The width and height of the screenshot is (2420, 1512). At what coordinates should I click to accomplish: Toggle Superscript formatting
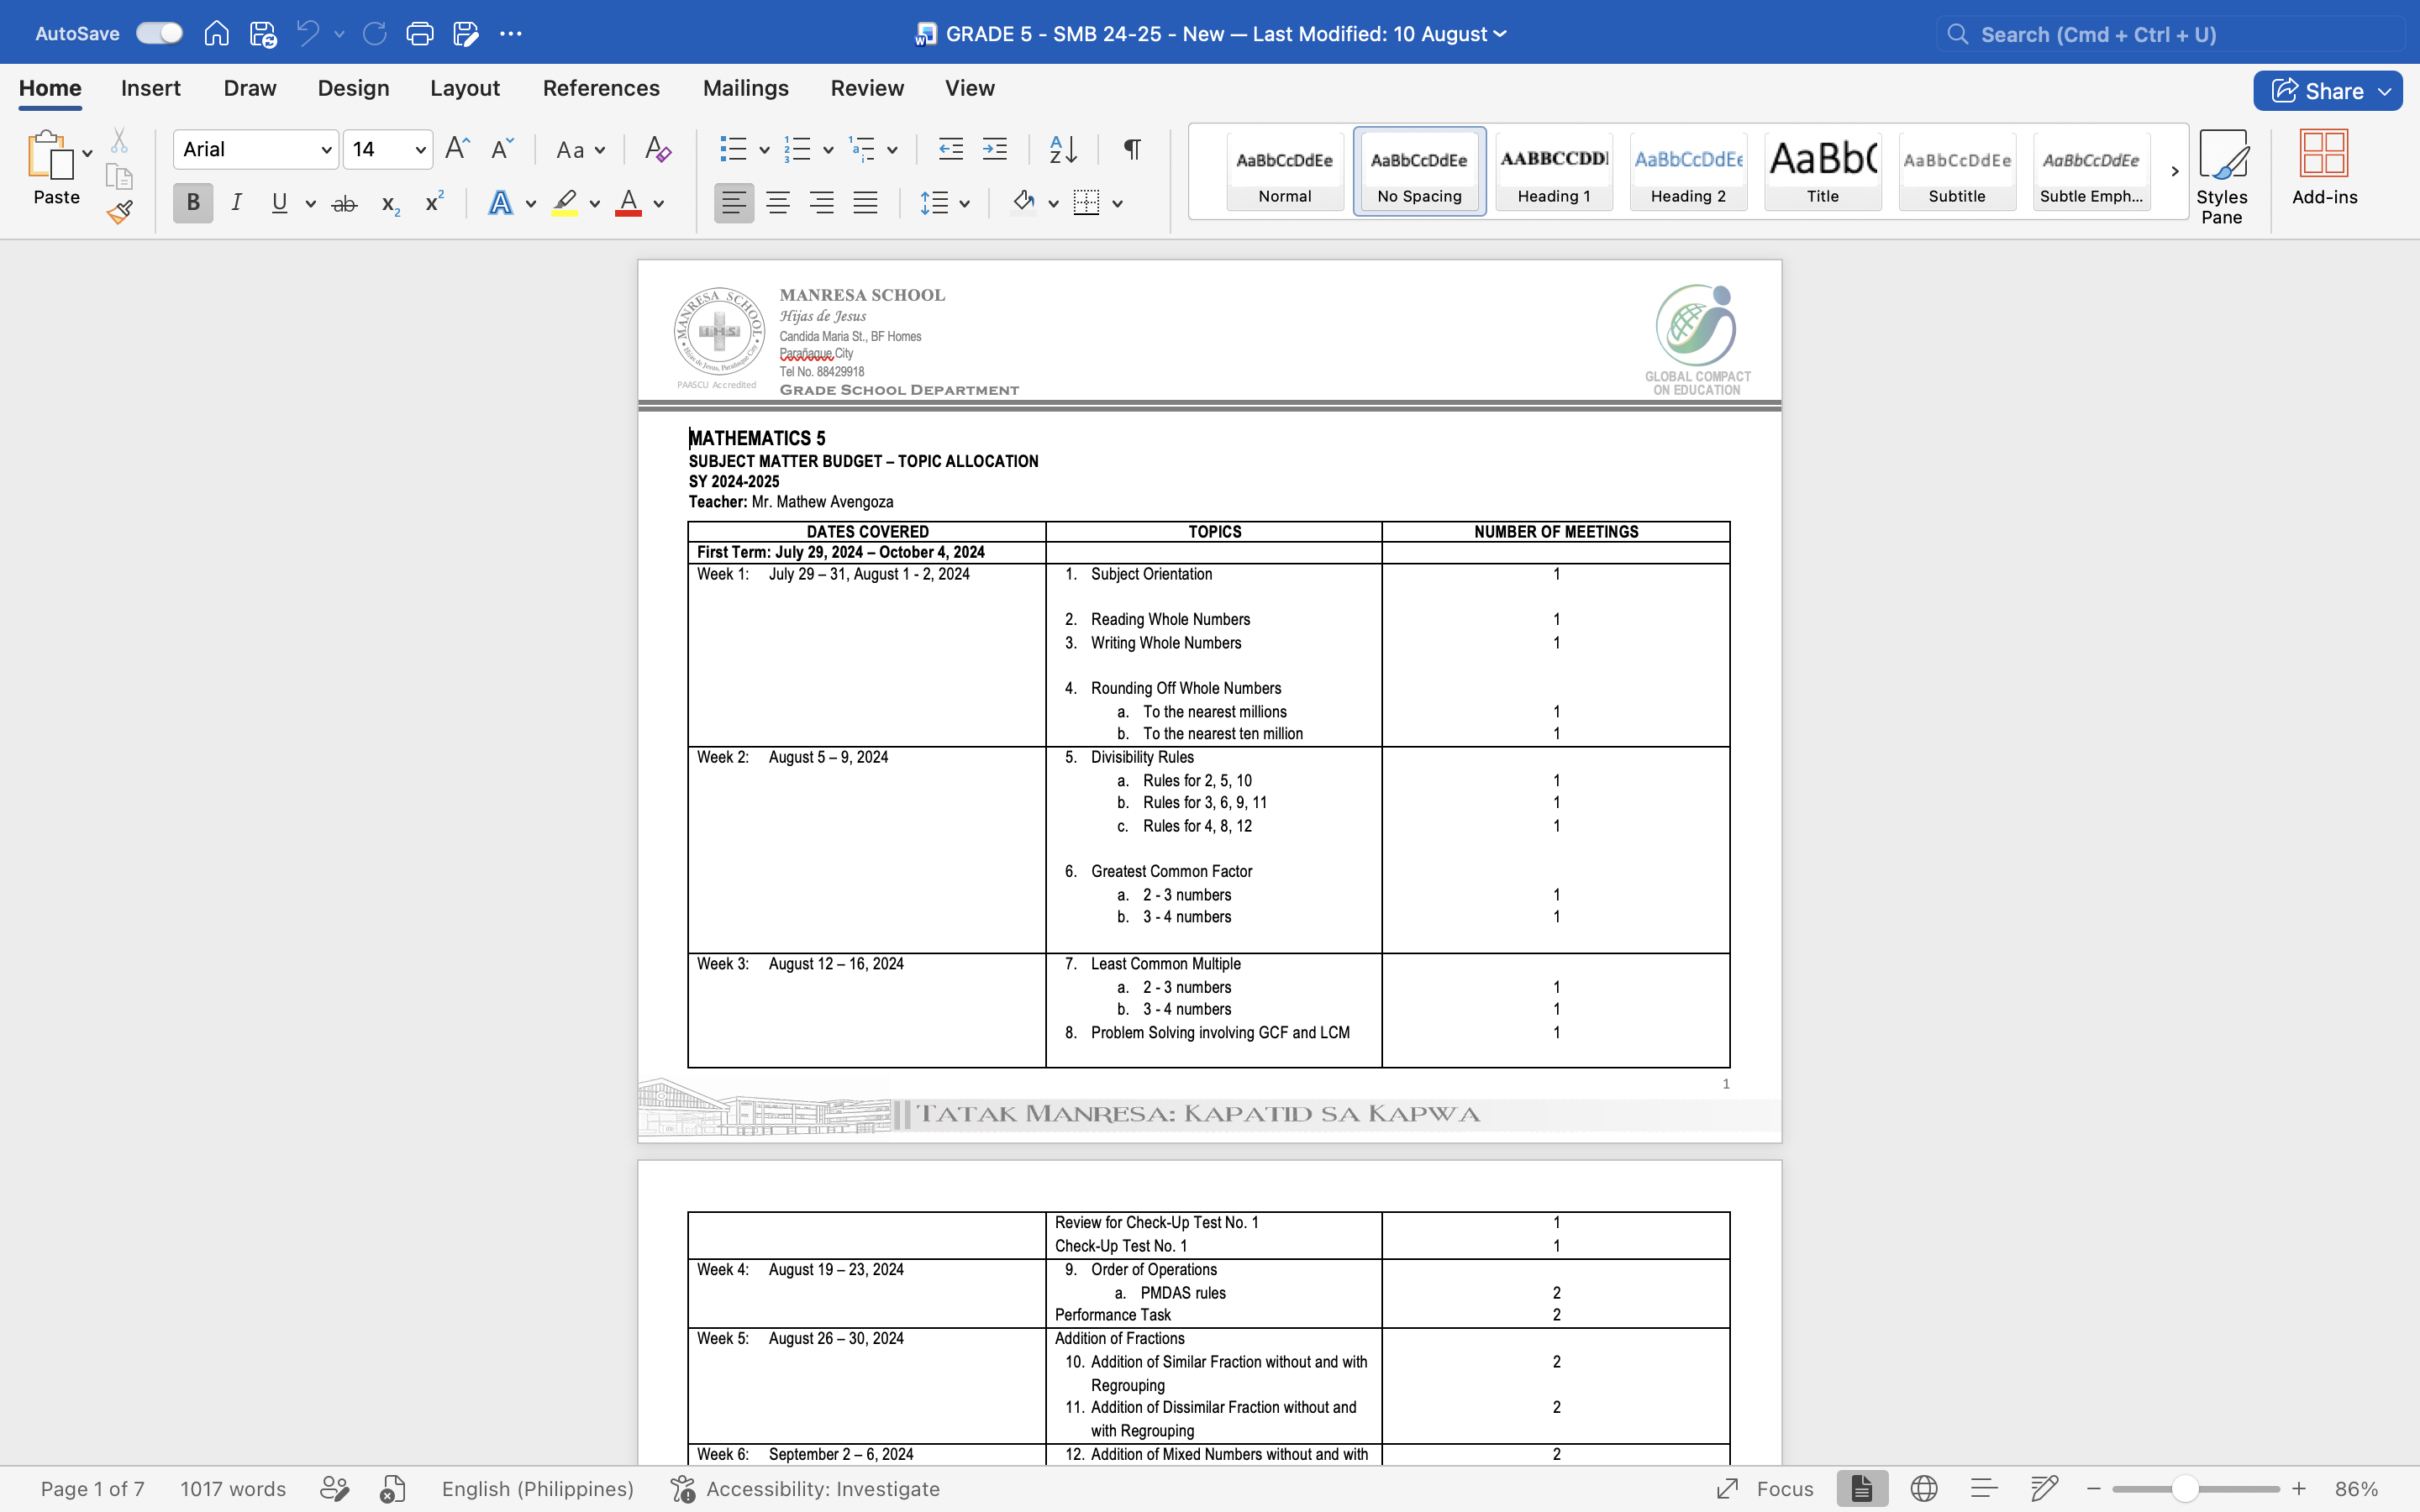coord(434,202)
